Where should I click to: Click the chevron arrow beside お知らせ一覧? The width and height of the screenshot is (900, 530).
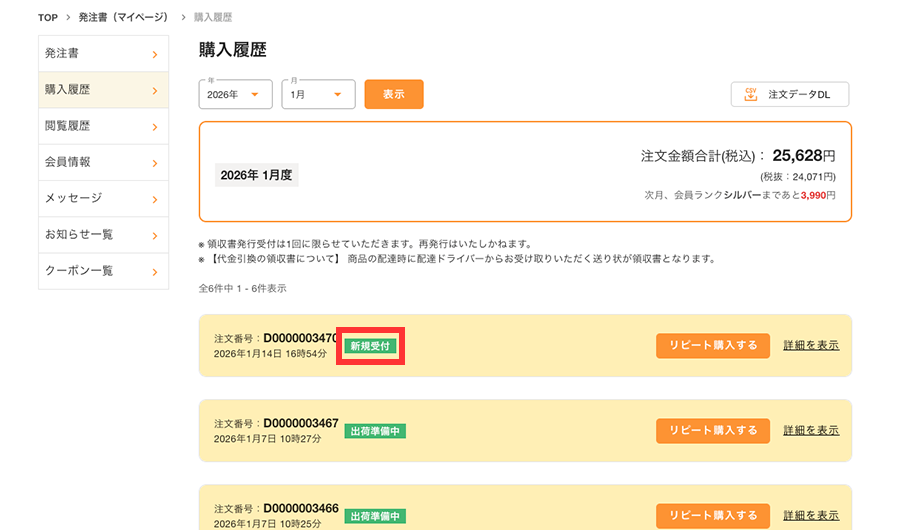point(154,236)
